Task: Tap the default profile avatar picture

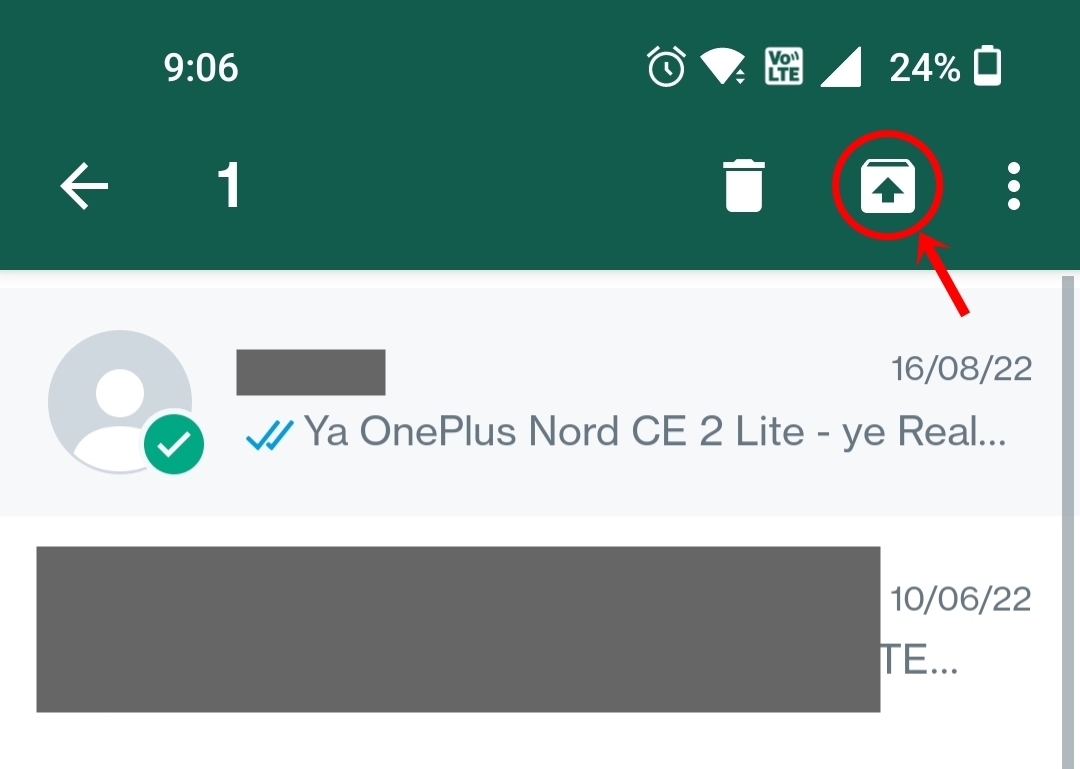Action: pos(120,402)
